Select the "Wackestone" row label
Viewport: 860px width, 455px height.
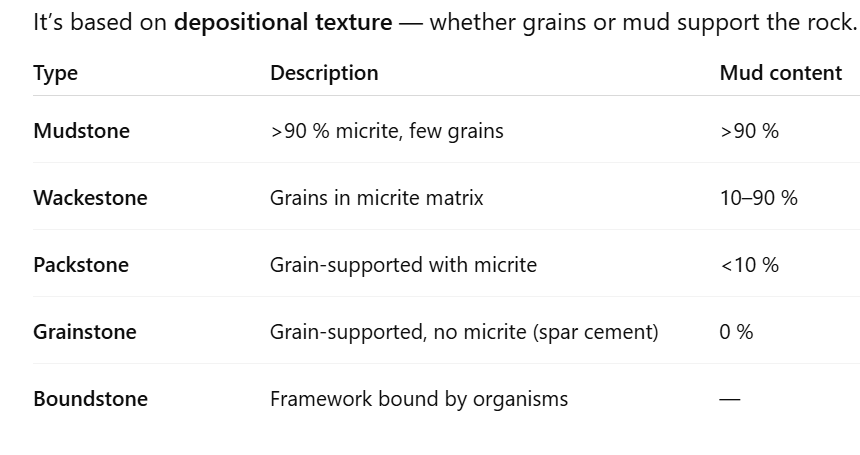pos(90,198)
